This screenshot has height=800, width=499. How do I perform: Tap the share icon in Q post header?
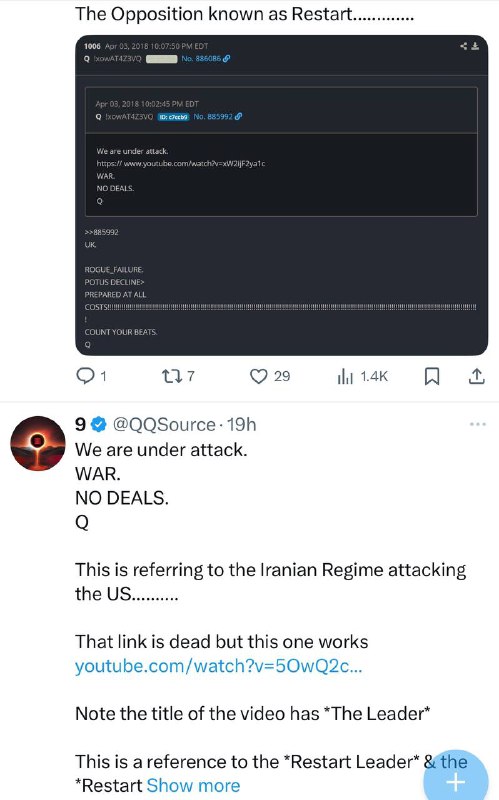coord(463,46)
